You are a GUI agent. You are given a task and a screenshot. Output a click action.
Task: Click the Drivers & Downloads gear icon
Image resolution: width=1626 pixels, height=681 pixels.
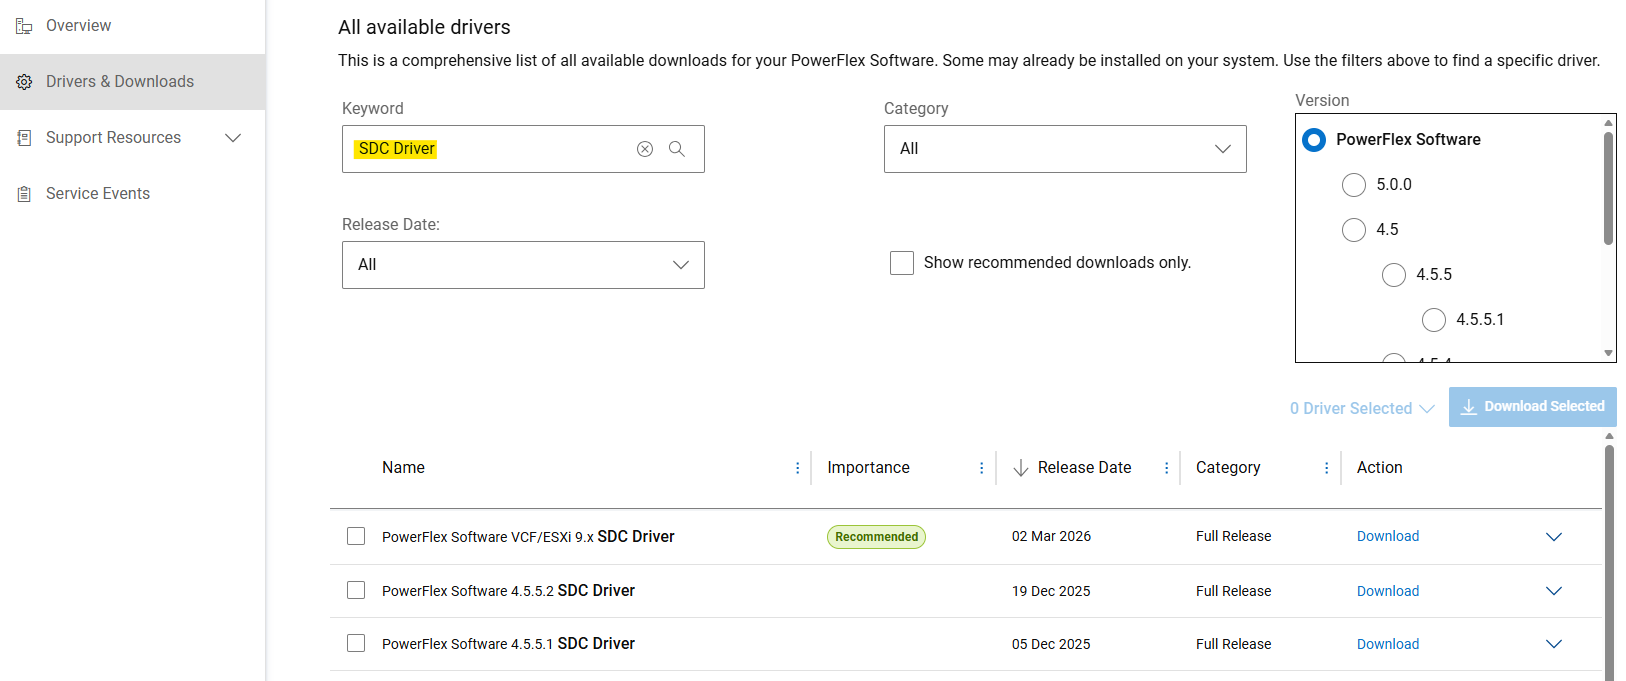pyautogui.click(x=24, y=82)
